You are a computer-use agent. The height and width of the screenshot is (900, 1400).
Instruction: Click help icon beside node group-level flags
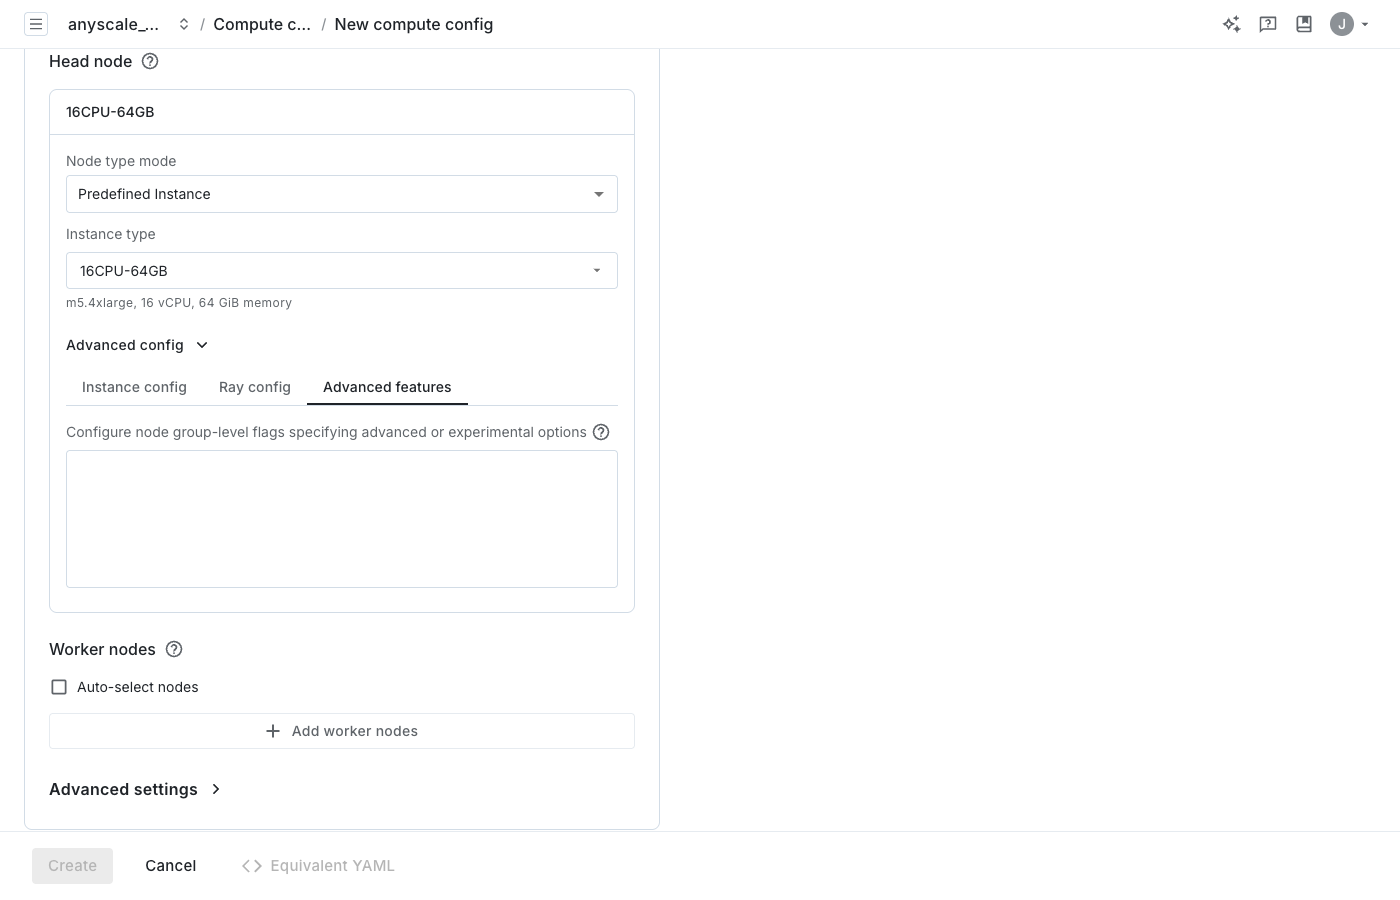[x=601, y=432]
